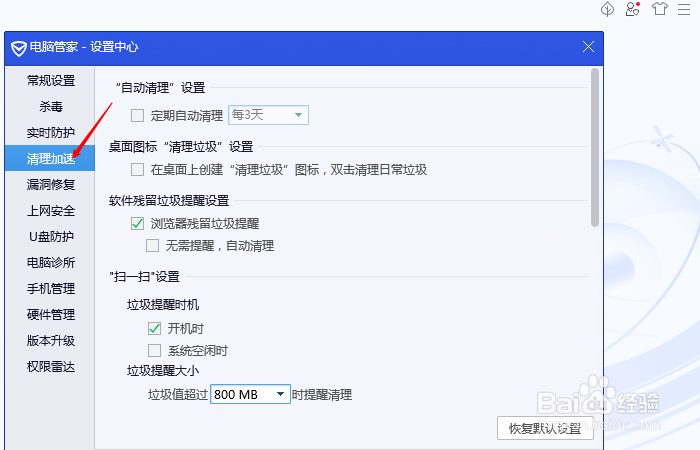Select 上网安全 in sidebar
This screenshot has width=700, height=450.
click(51, 211)
